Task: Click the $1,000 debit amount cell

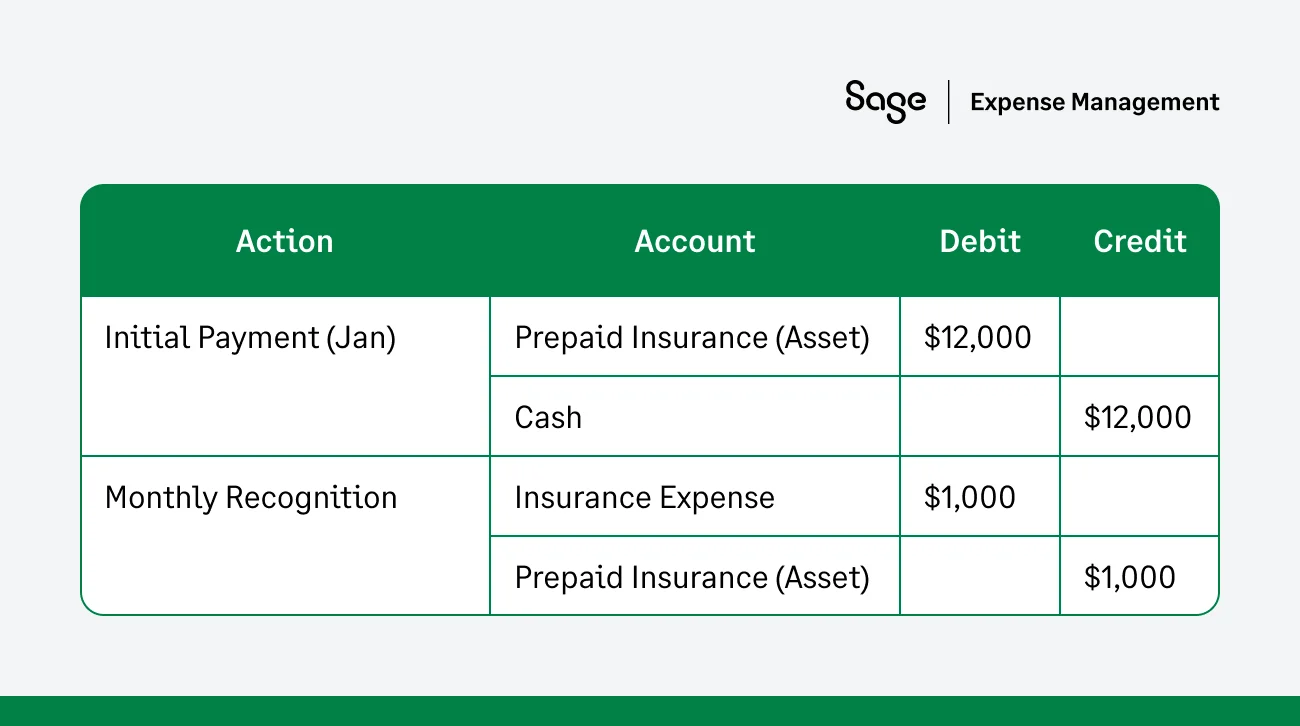Action: [969, 498]
